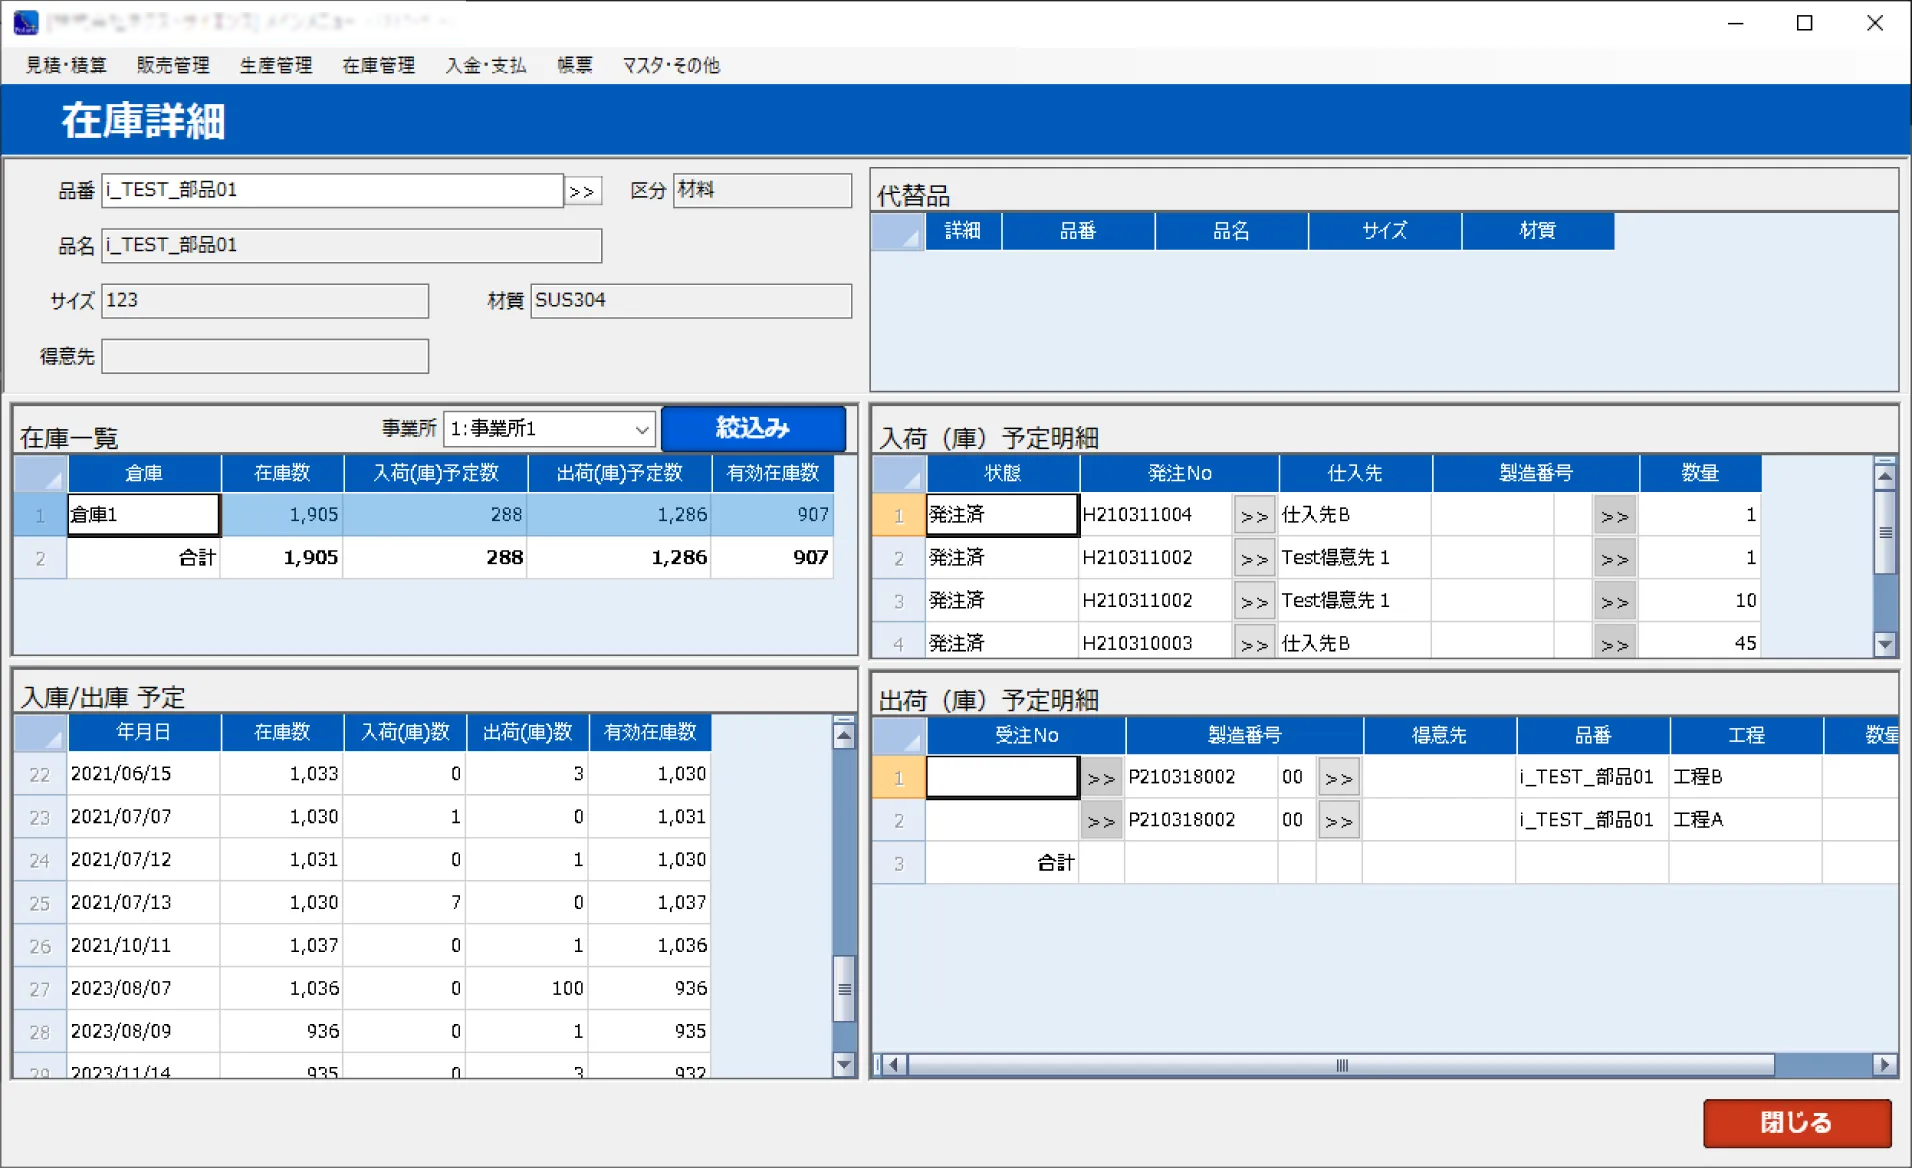Click the application icon in title bar

pos(26,22)
